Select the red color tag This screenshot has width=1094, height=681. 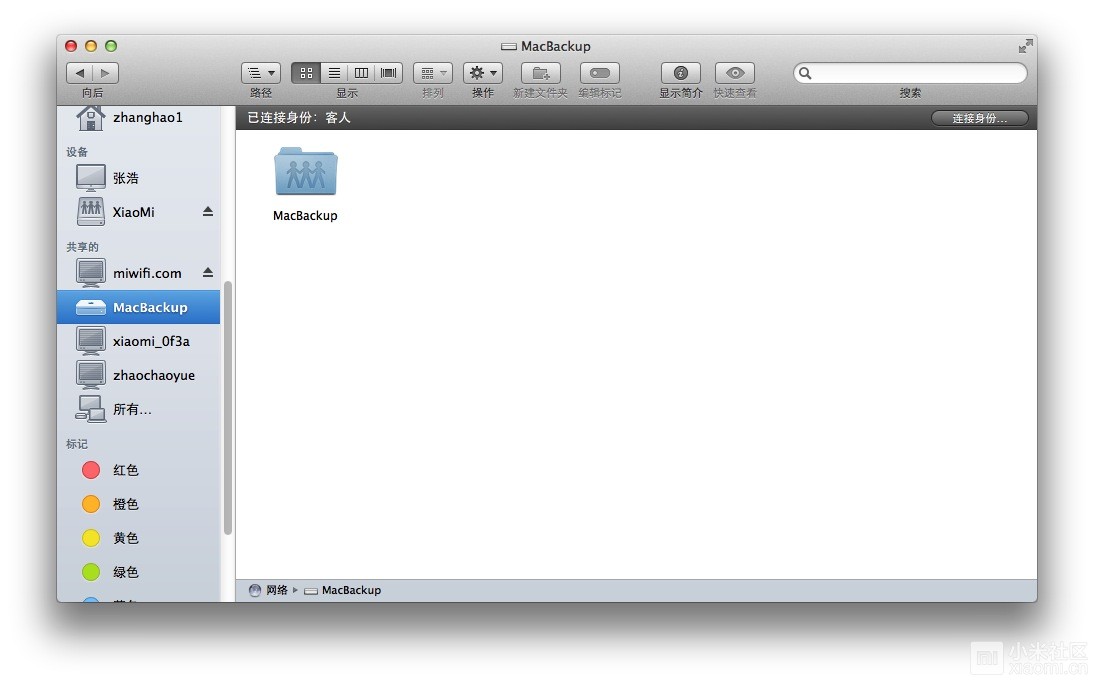[x=125, y=470]
